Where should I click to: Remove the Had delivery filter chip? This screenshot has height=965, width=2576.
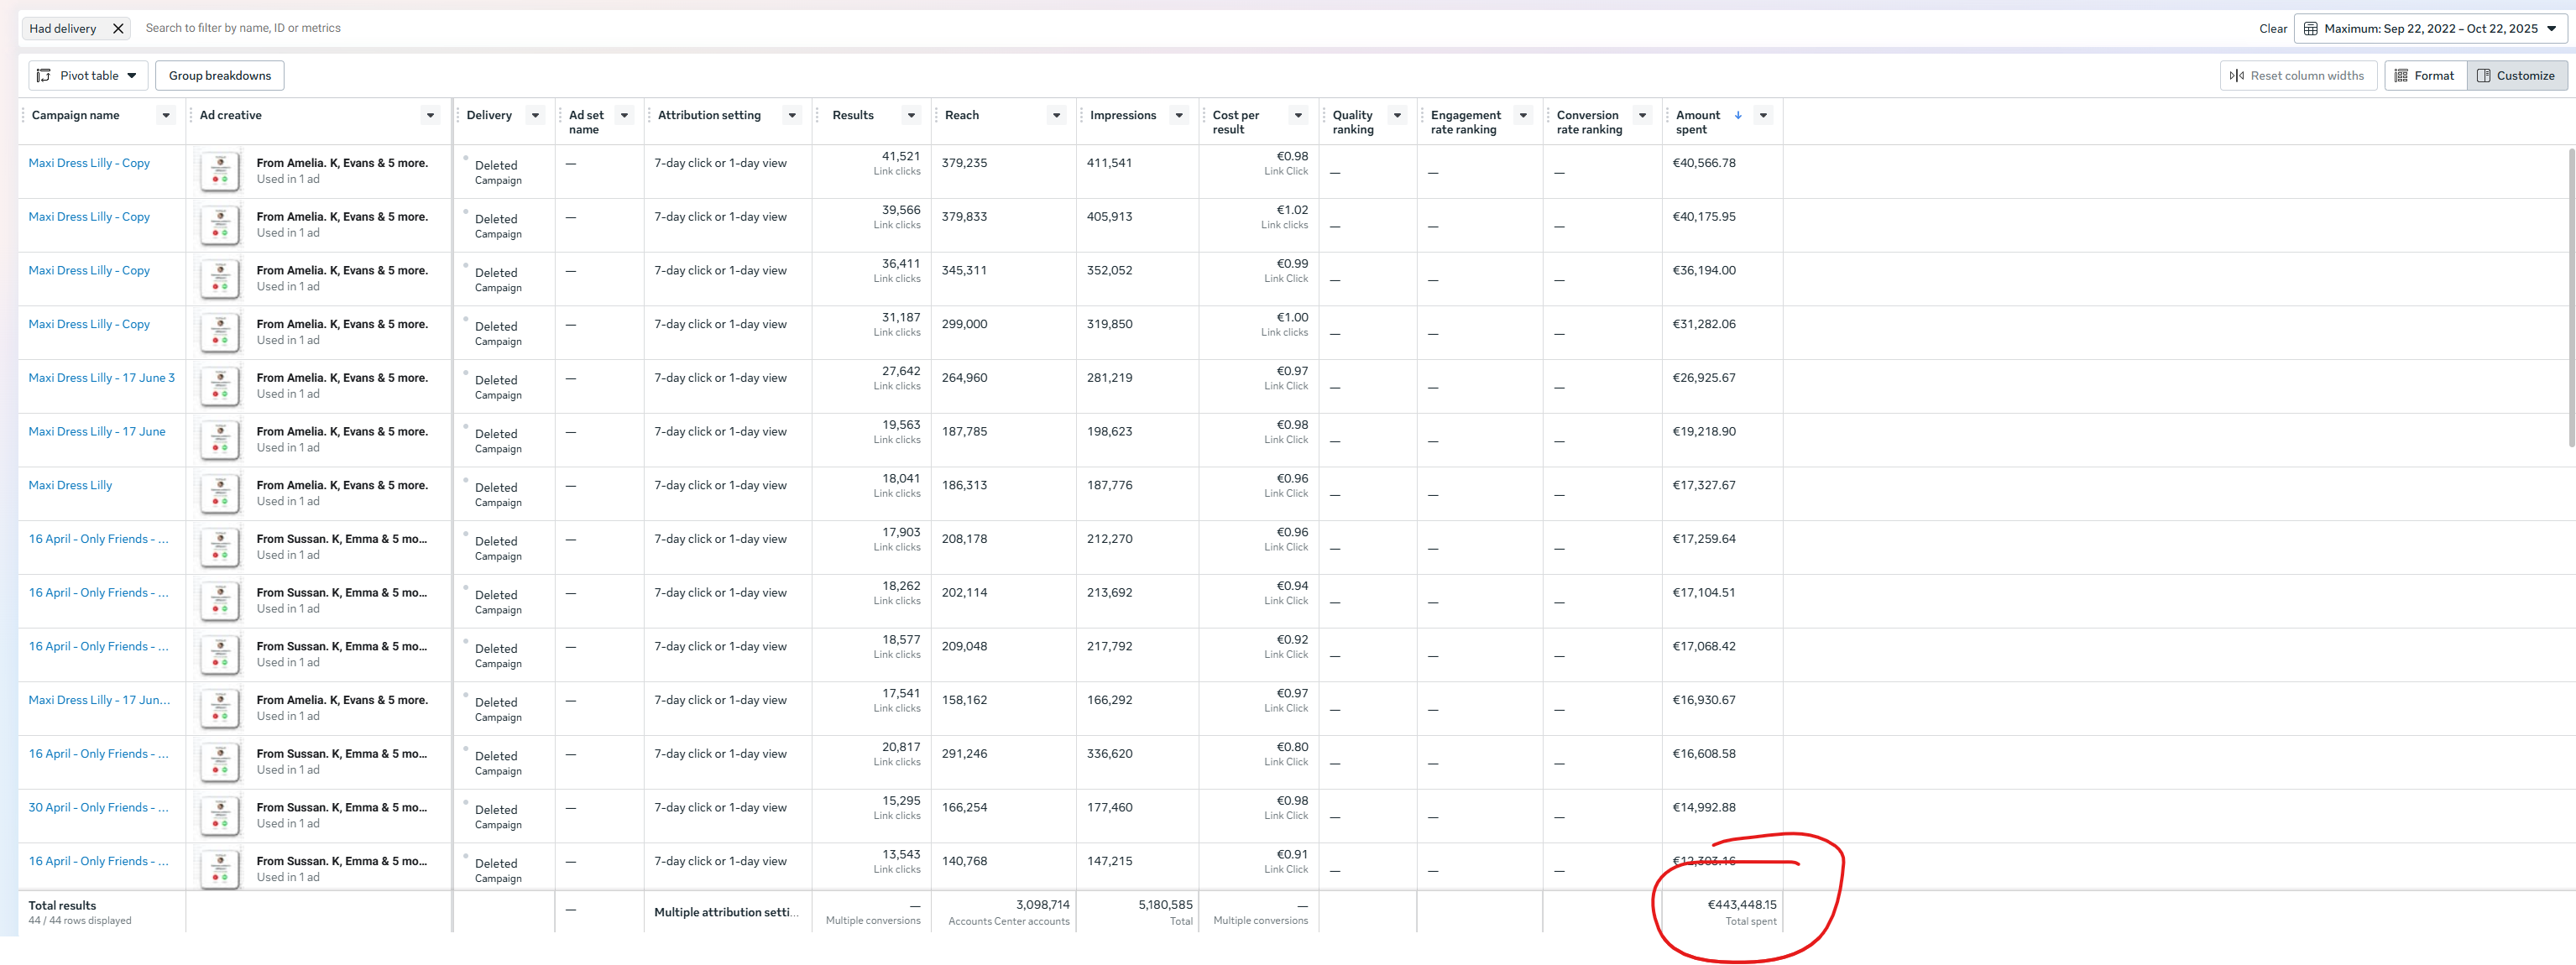[x=118, y=28]
